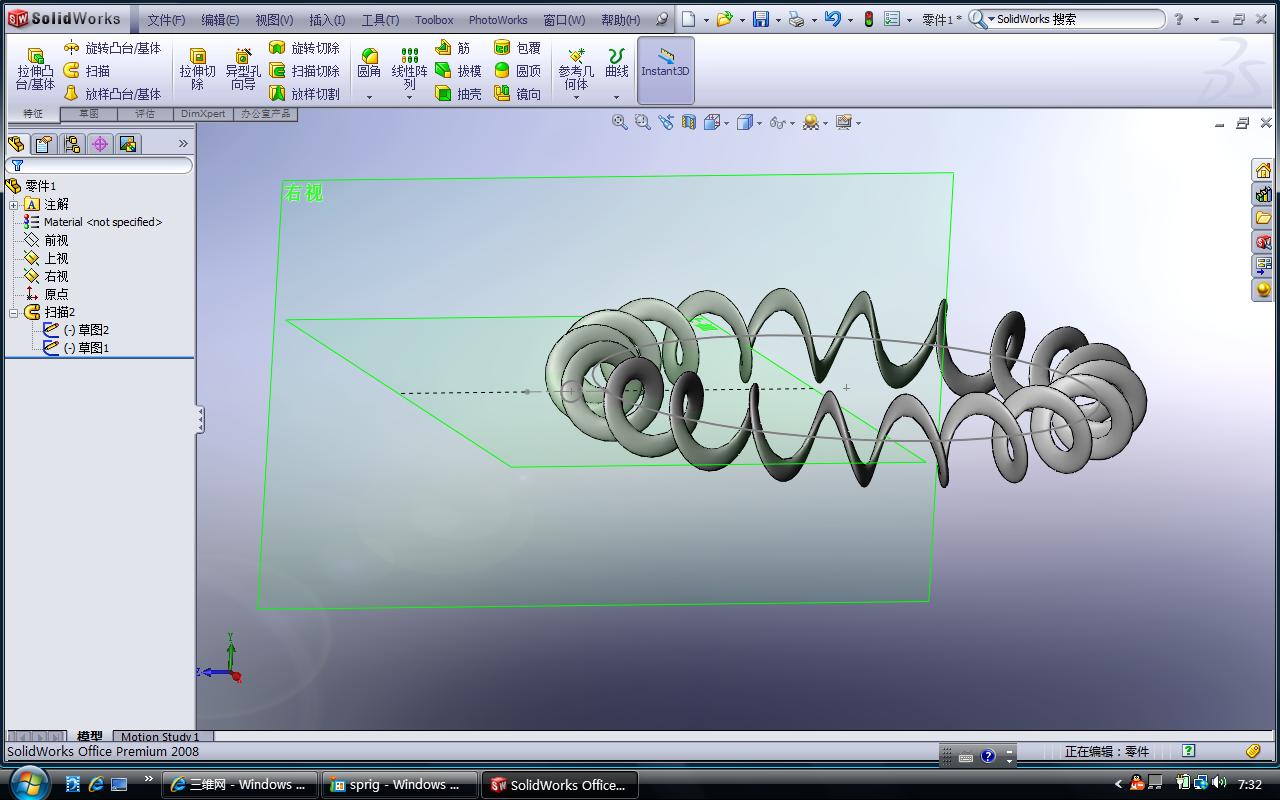The height and width of the screenshot is (800, 1280).
Task: Select the 圆顶 dome tool
Action: pyautogui.click(x=517, y=71)
